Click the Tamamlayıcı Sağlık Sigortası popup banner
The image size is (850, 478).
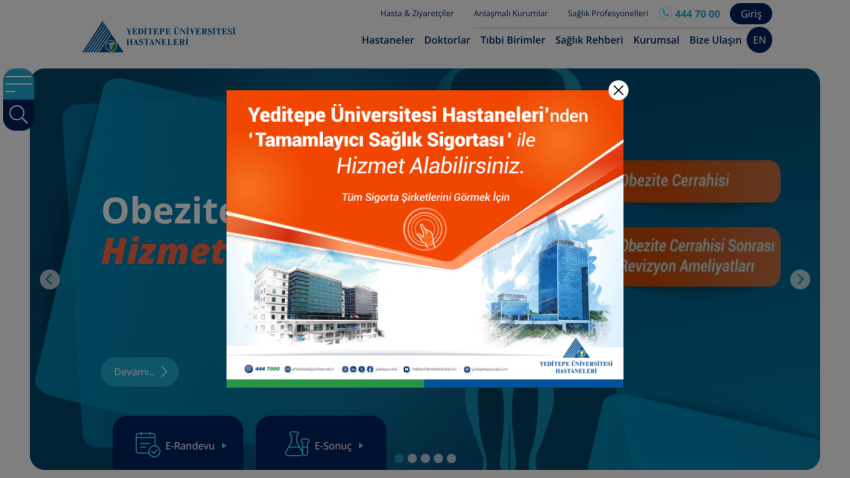coord(424,238)
